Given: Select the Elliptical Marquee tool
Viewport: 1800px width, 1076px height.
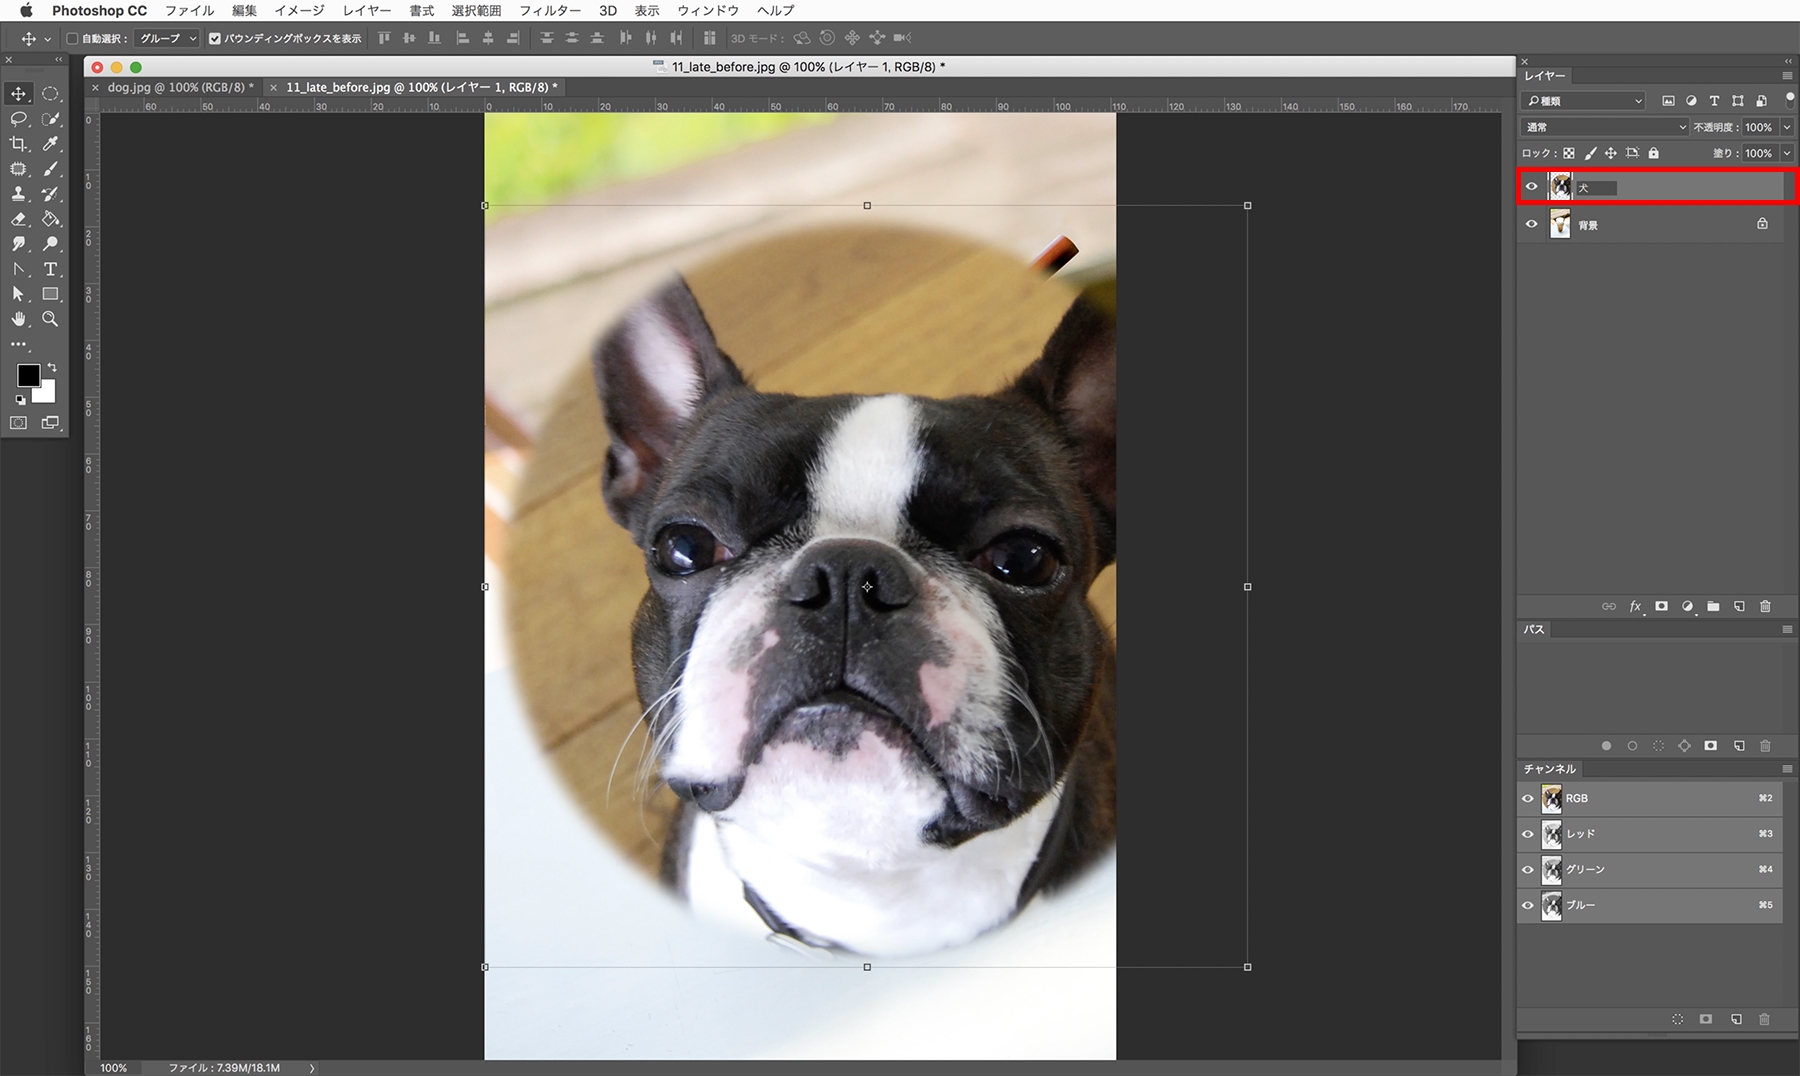Looking at the screenshot, I should (50, 94).
